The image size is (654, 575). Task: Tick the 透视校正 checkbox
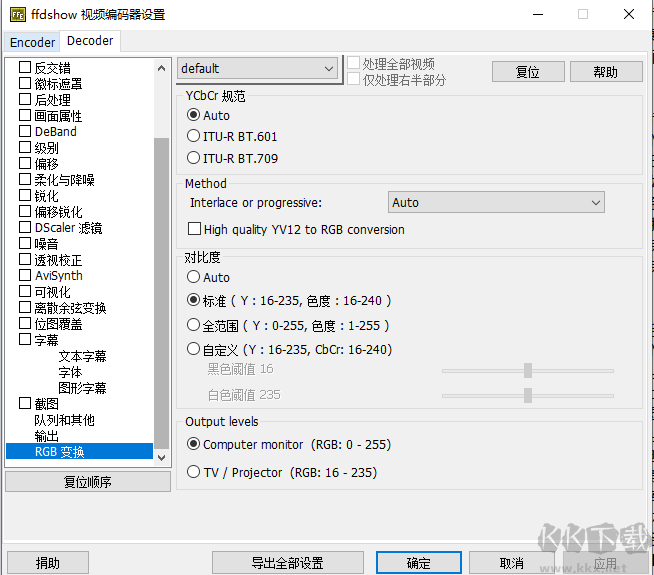(x=25, y=259)
